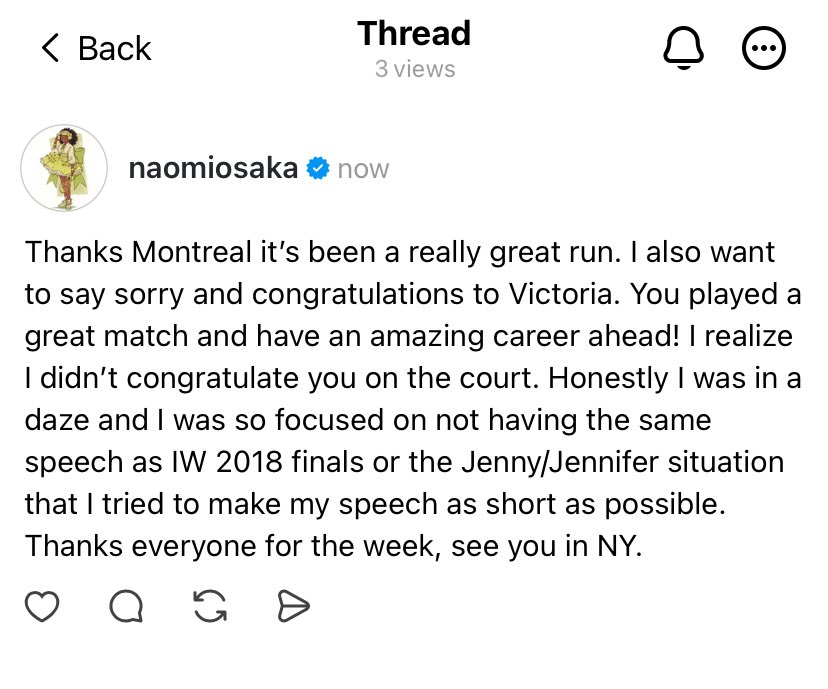Click the "now" post timestamp
828x689 pixels.
[363, 169]
